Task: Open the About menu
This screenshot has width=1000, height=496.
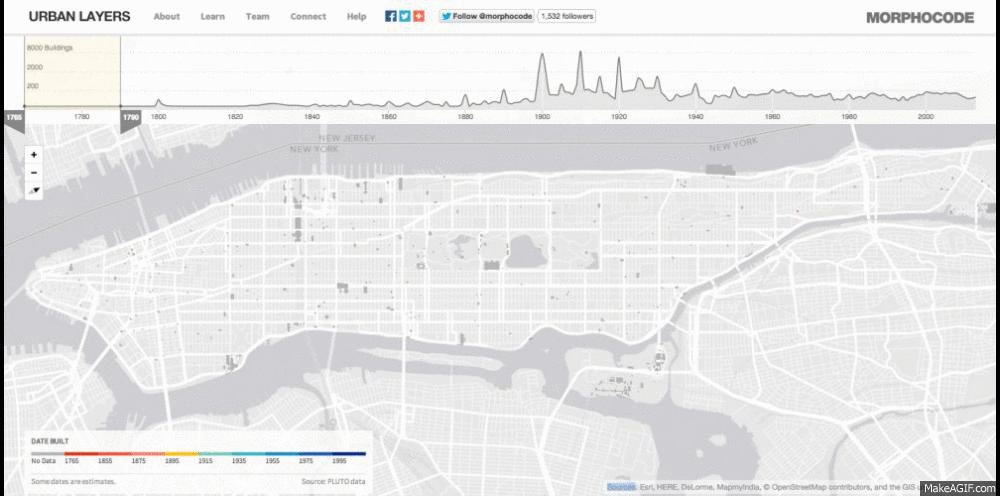Action: (x=167, y=17)
